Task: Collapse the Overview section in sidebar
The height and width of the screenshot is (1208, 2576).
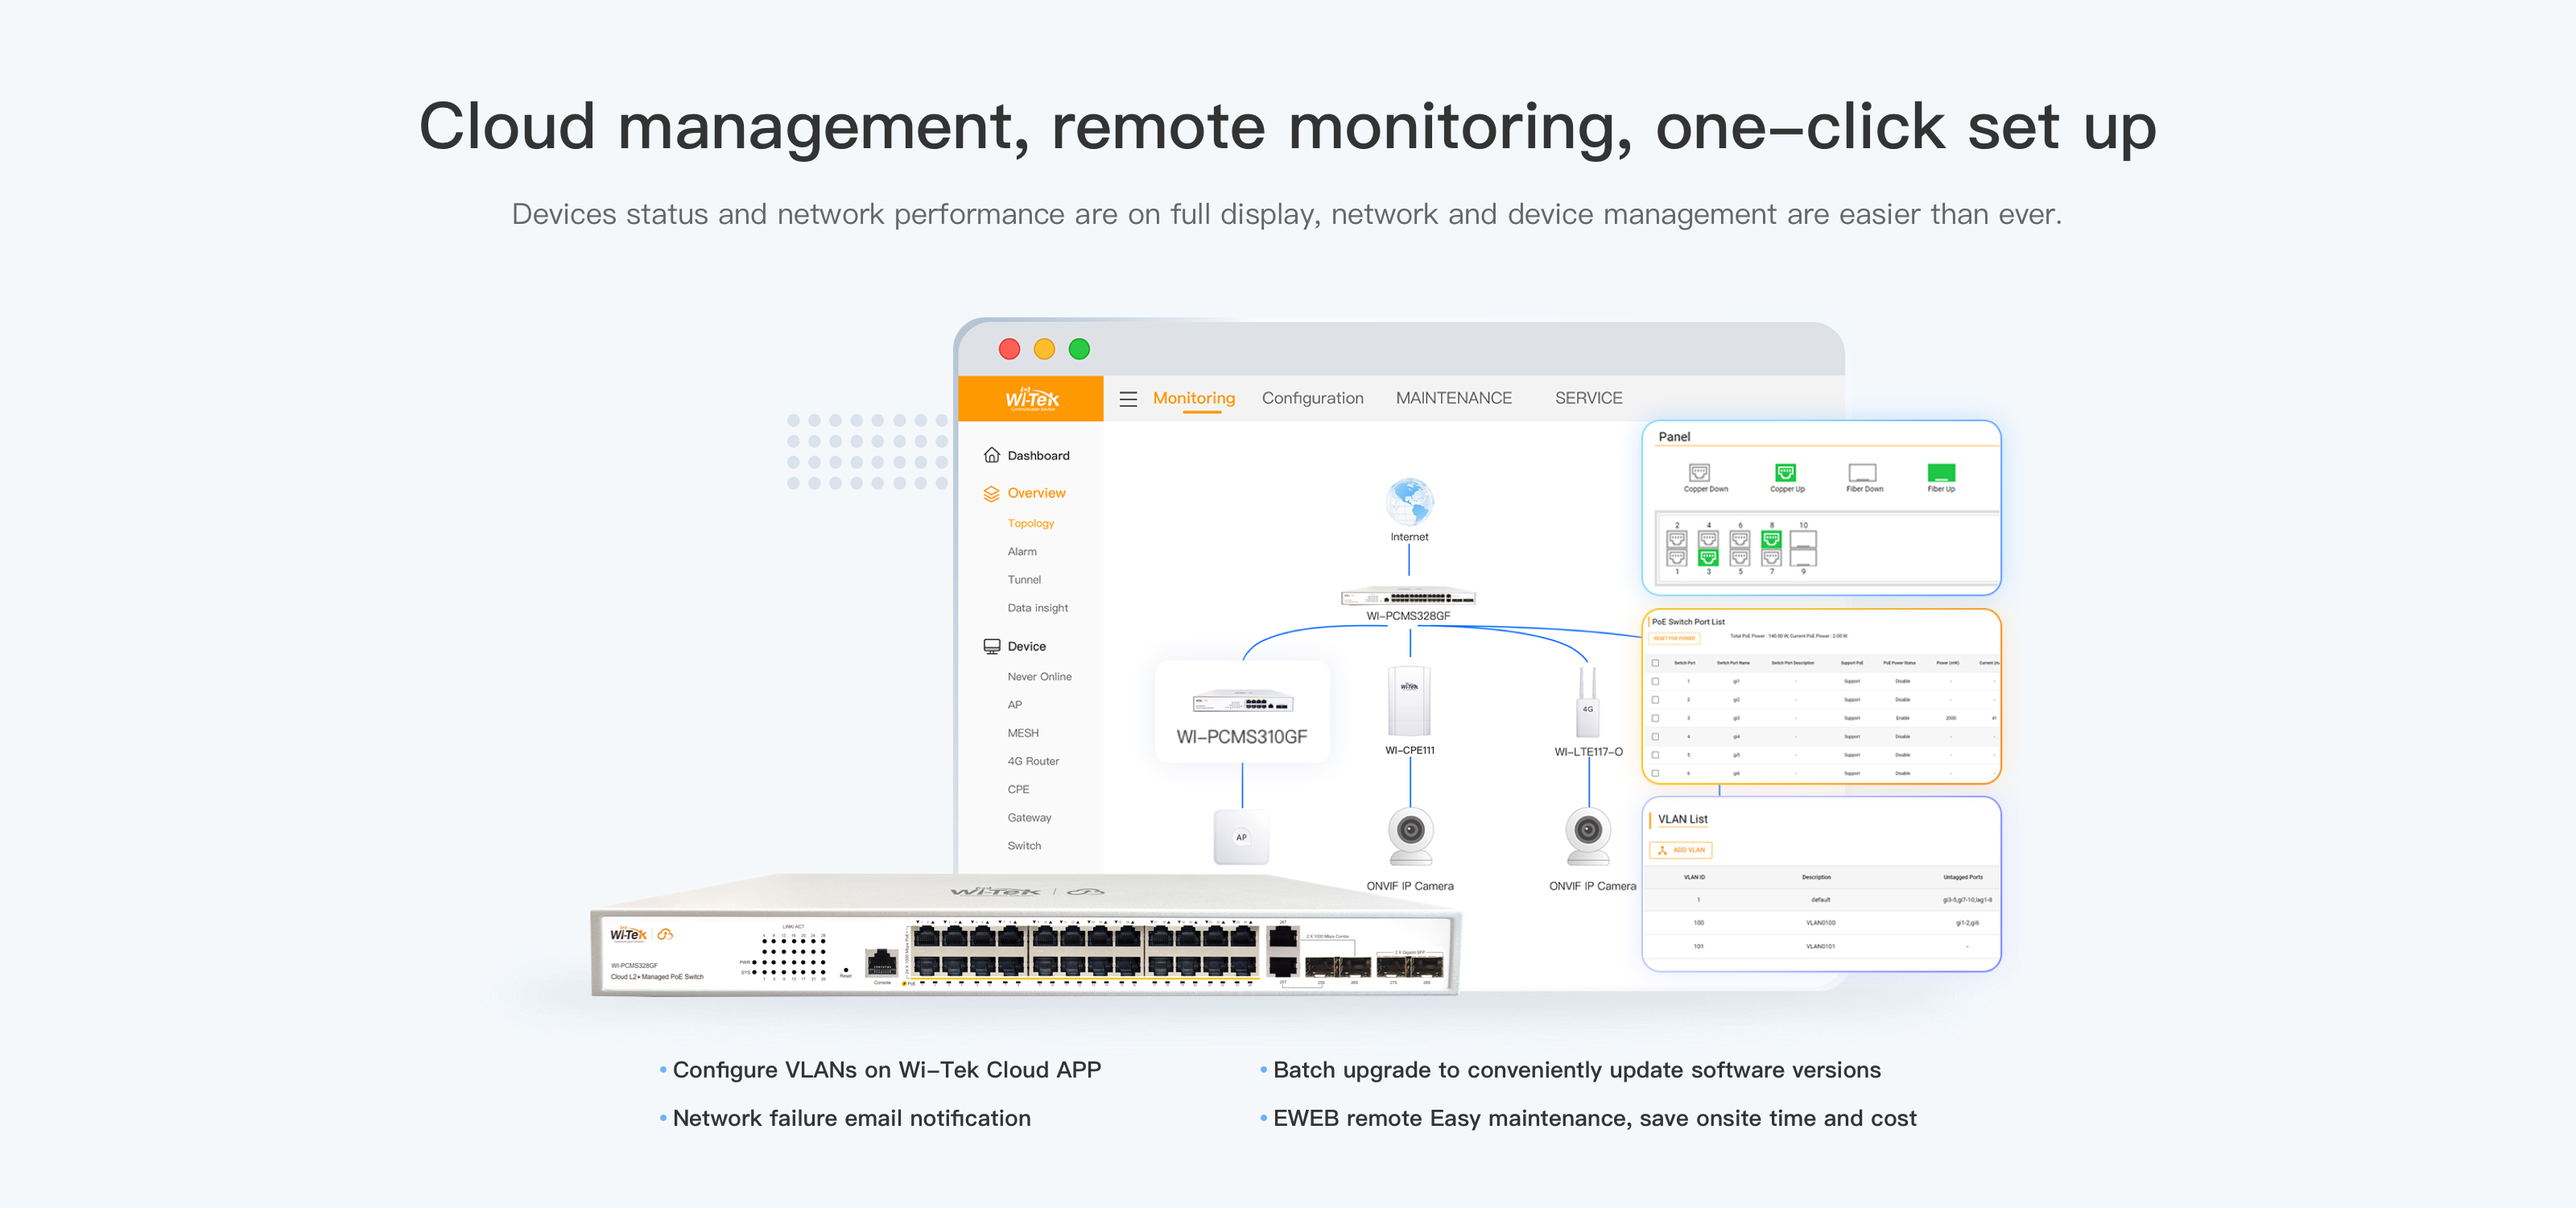Action: pyautogui.click(x=1036, y=493)
